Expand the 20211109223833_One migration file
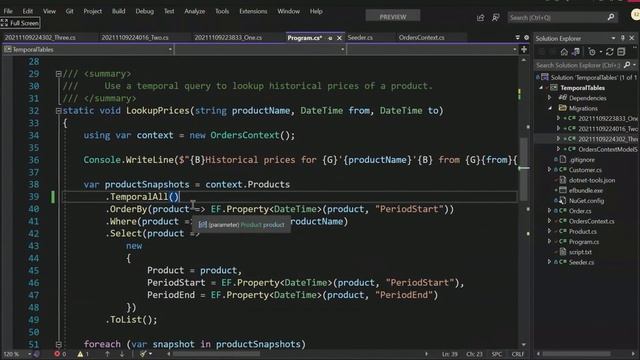 (558, 118)
